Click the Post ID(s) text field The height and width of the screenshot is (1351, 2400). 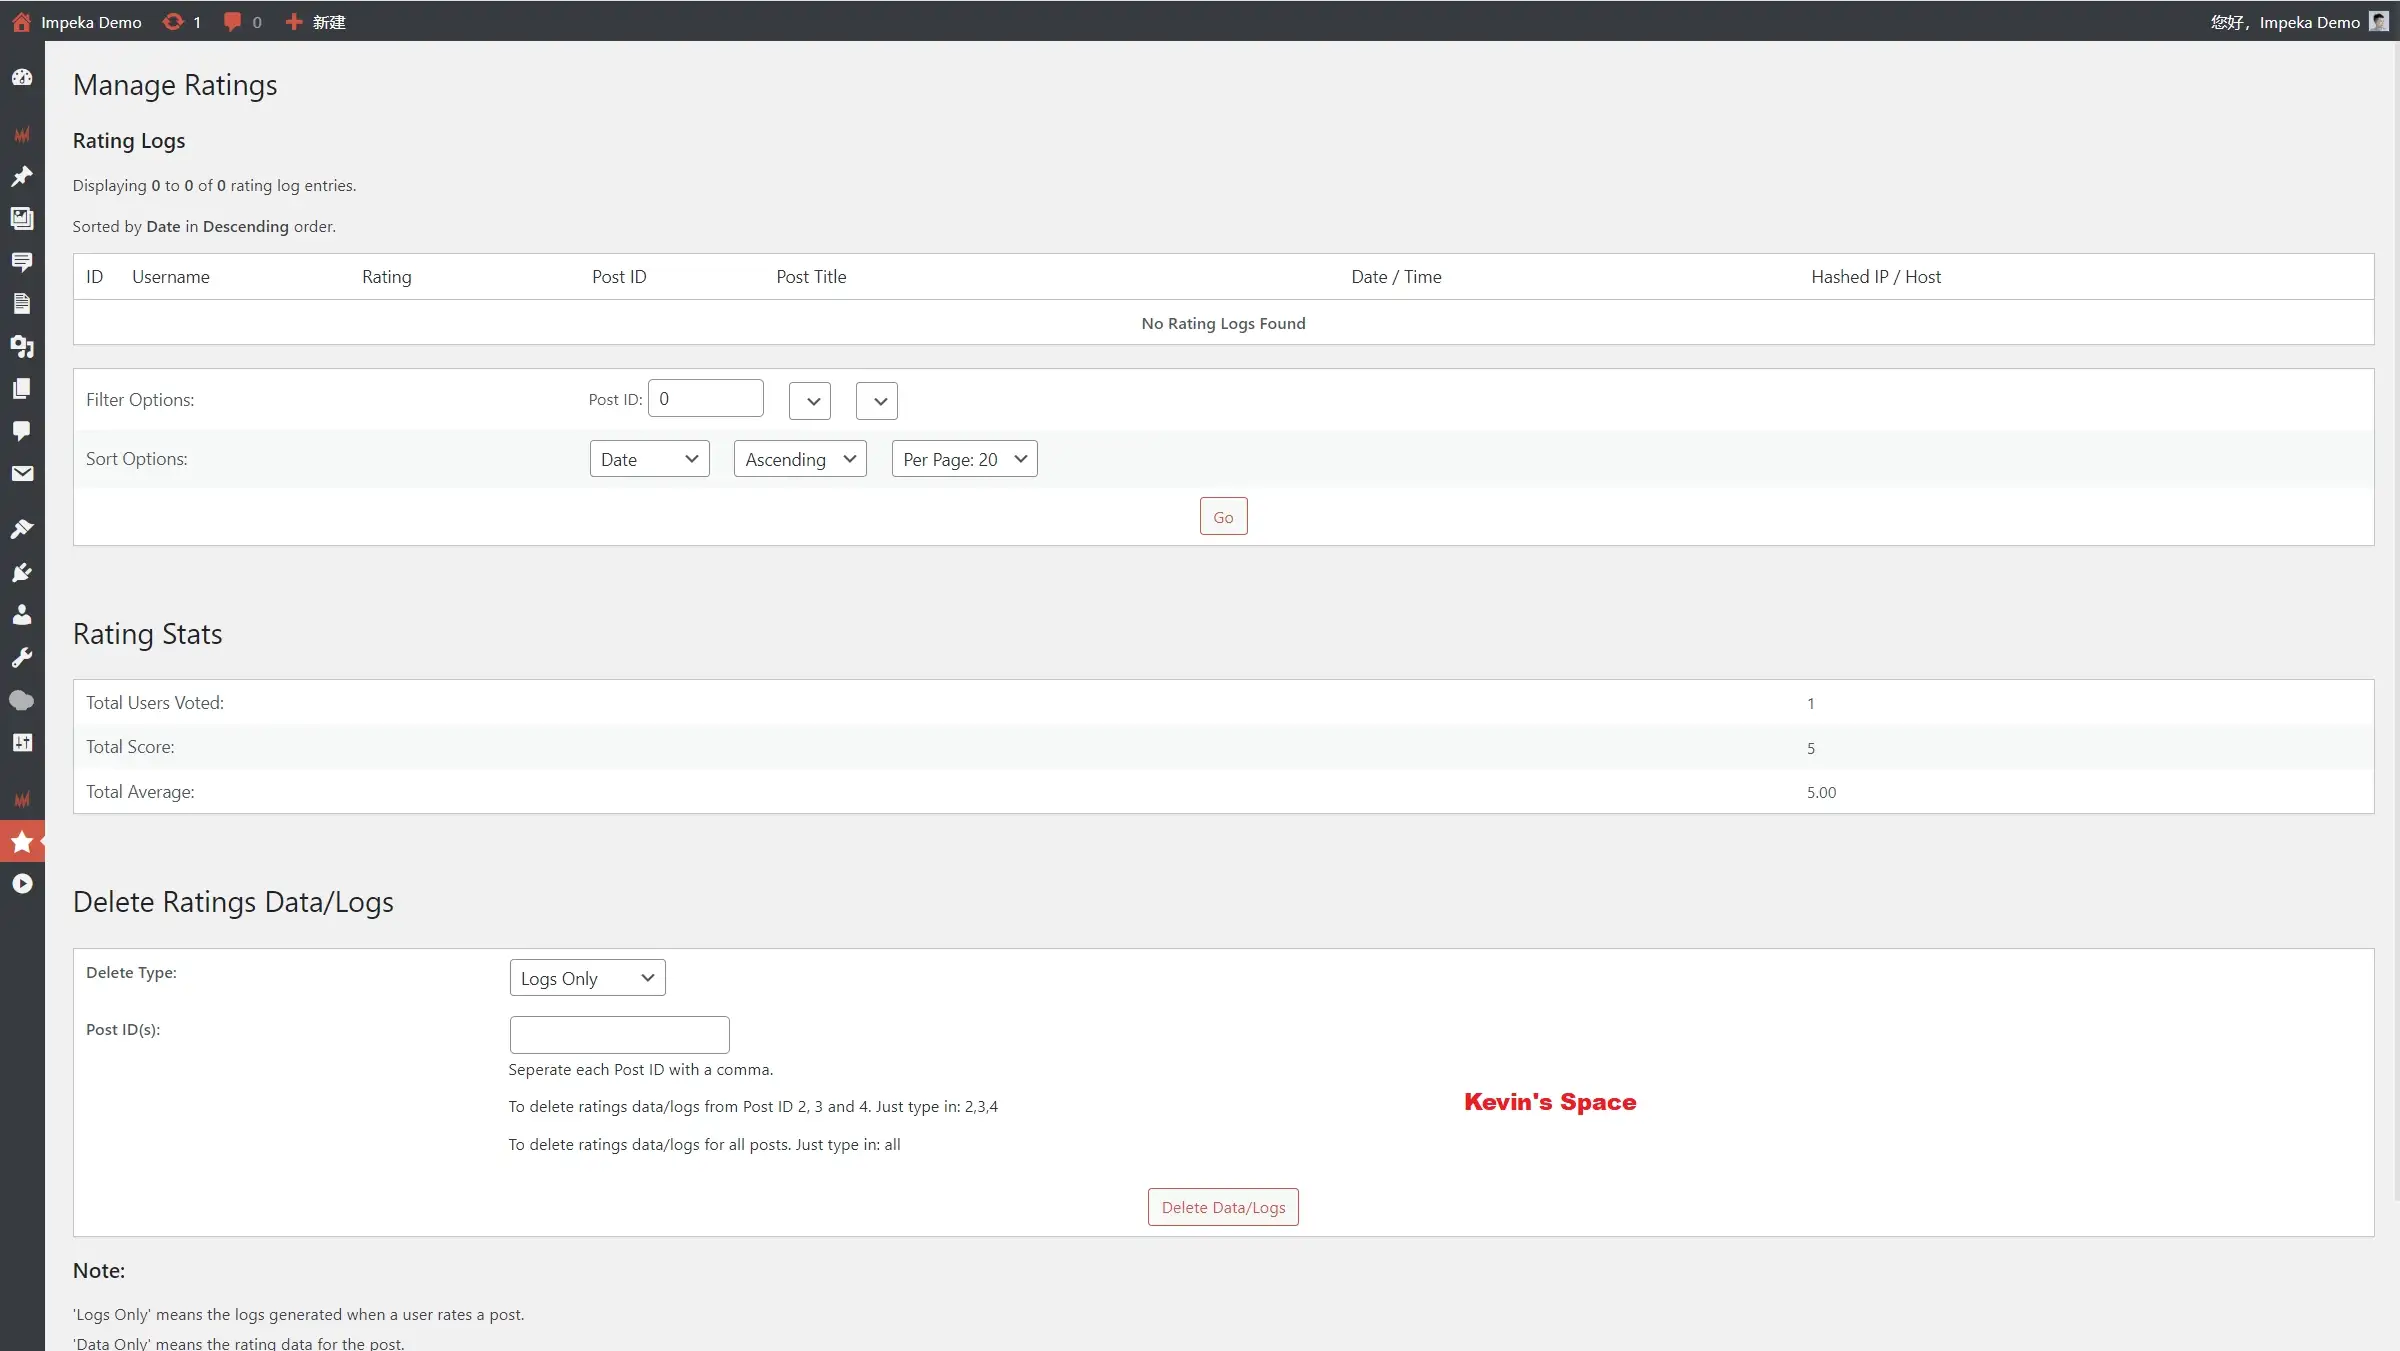[x=619, y=1035]
